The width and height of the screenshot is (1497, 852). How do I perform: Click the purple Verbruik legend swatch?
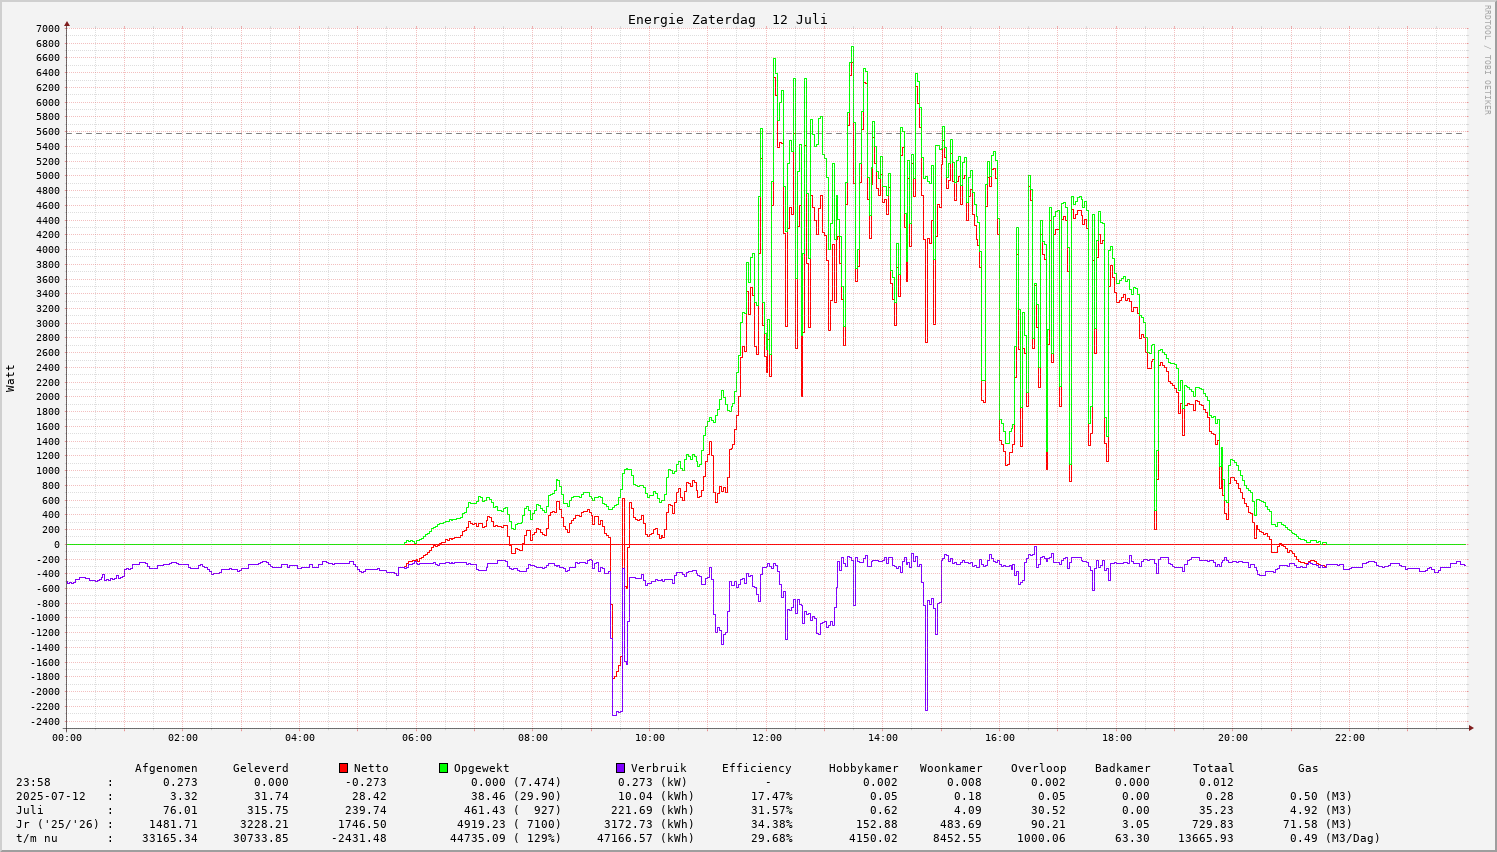pyautogui.click(x=620, y=768)
